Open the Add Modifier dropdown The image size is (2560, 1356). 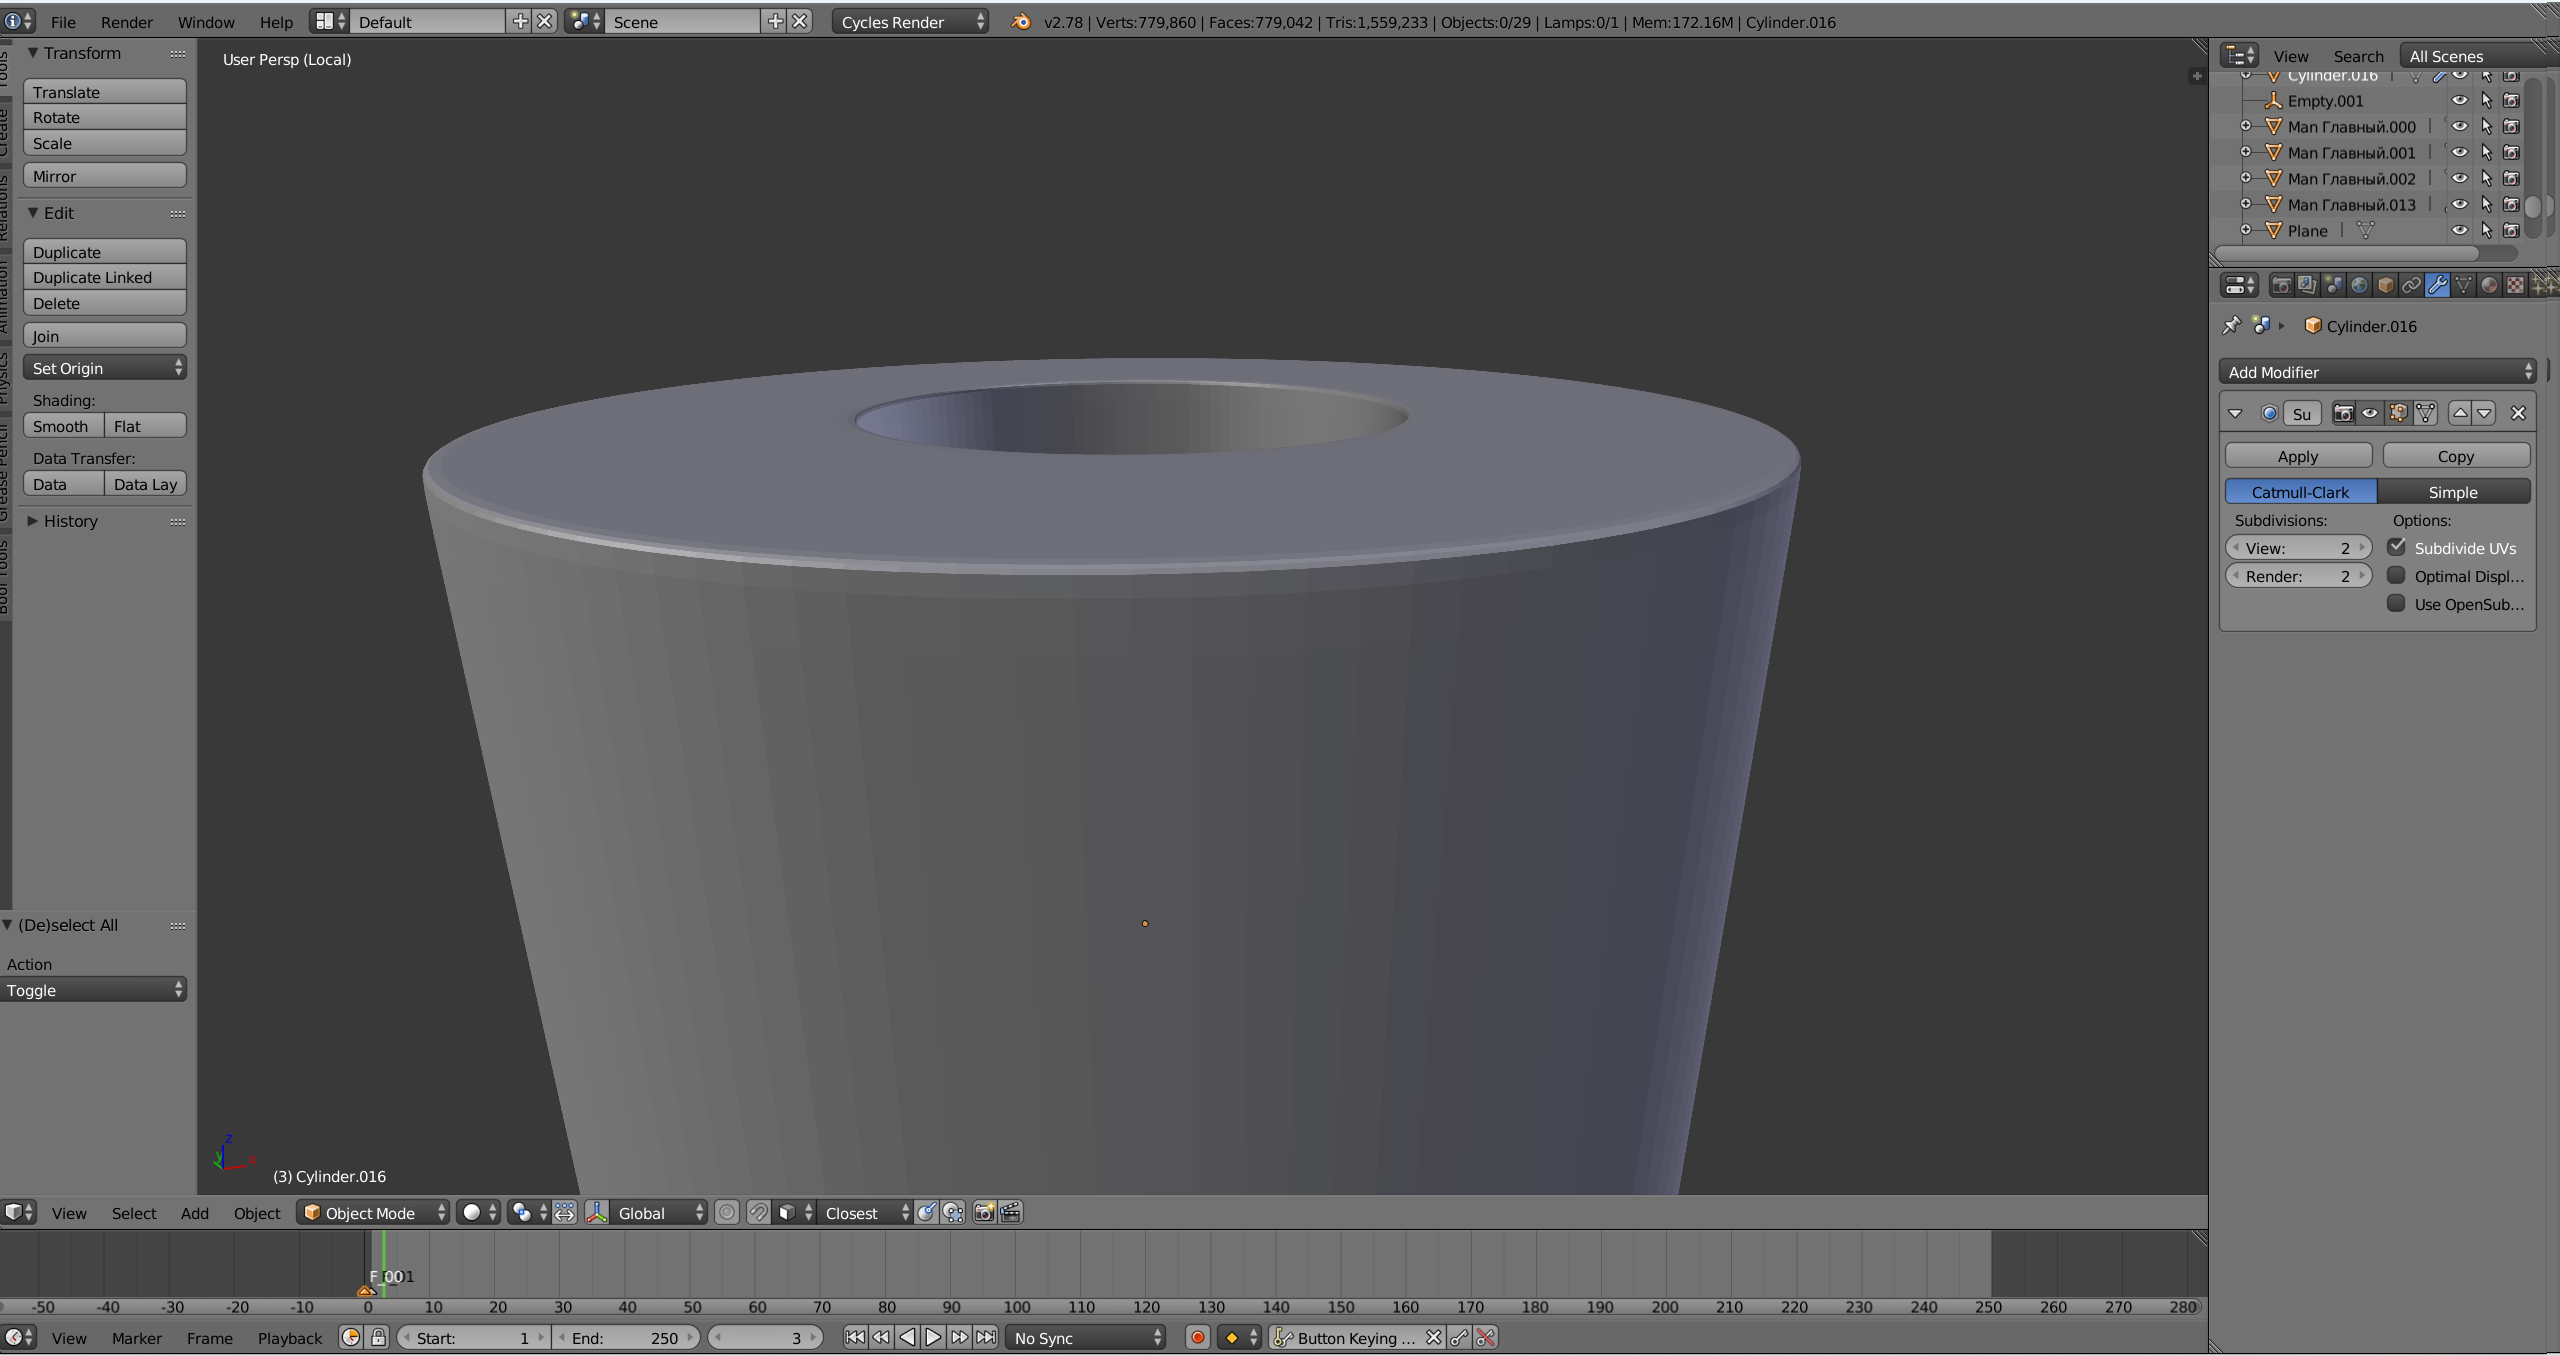tap(2378, 372)
